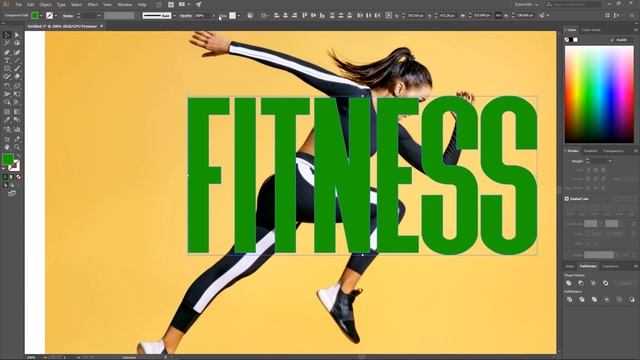Open stroke weight dropdown in control bar
The height and width of the screenshot is (360, 640).
(x=99, y=16)
